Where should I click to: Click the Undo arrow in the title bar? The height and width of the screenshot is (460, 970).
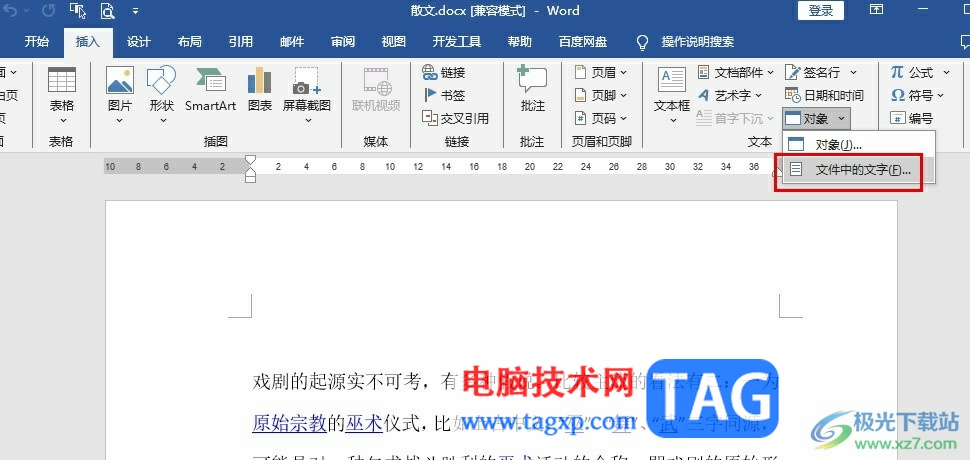[x=11, y=11]
